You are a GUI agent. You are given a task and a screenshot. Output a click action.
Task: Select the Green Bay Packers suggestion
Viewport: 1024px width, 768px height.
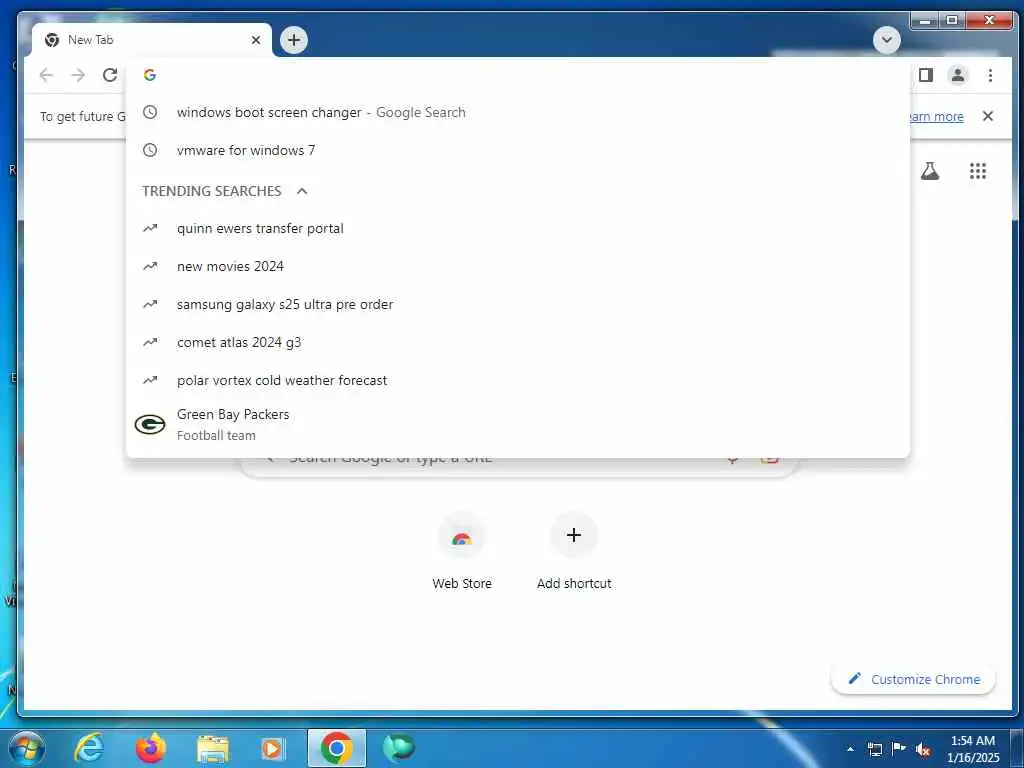point(517,424)
